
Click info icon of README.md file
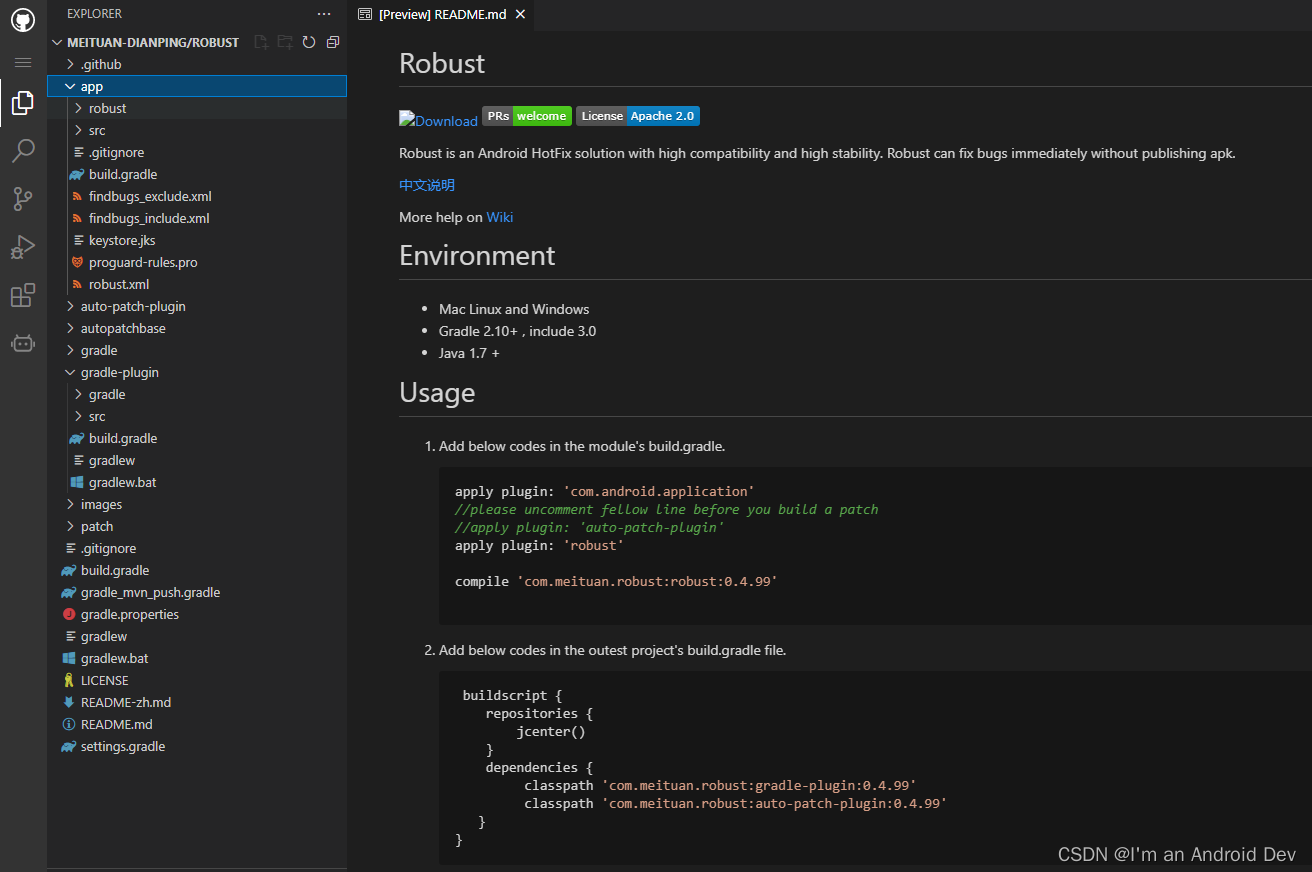click(69, 724)
